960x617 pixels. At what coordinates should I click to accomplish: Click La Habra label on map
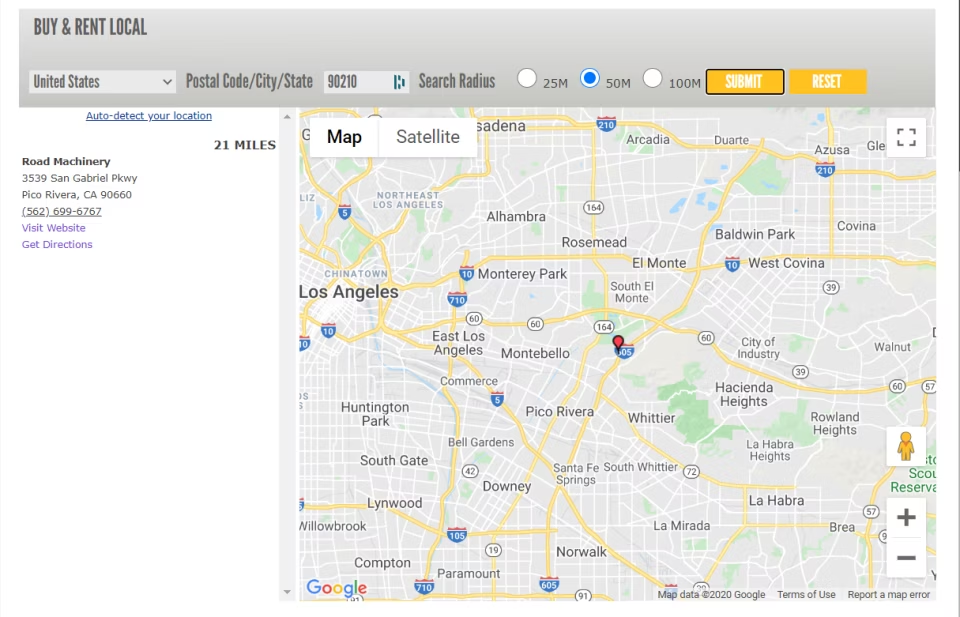click(776, 501)
